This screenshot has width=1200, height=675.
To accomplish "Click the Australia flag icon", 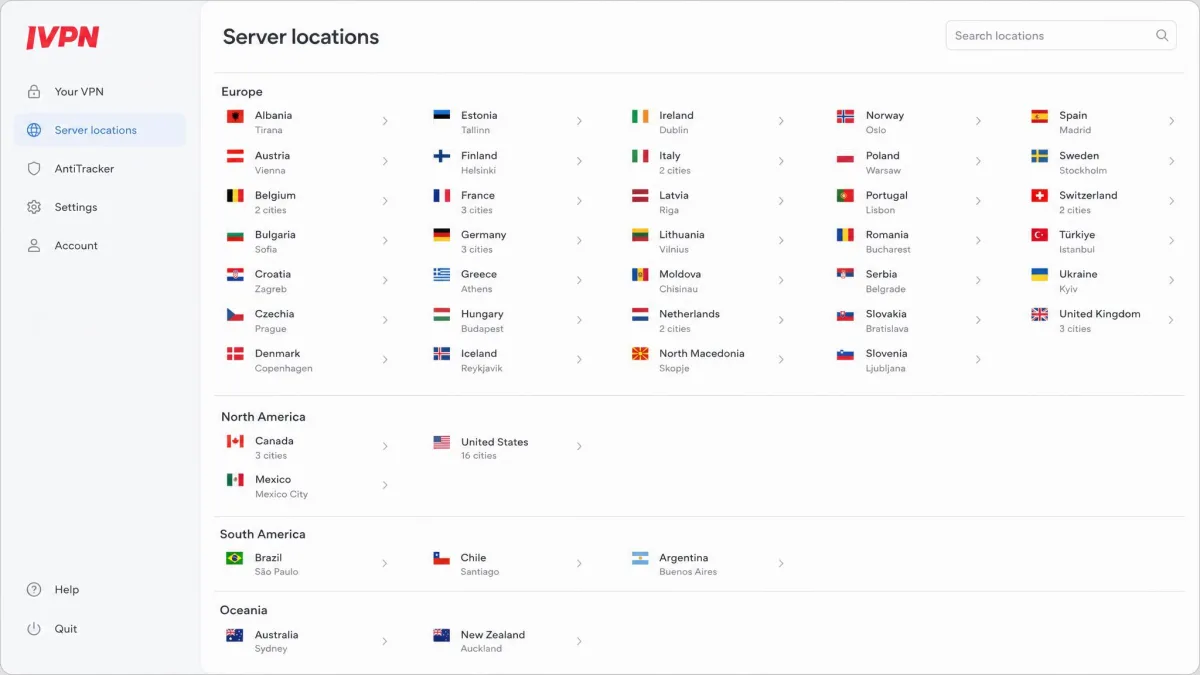I will pyautogui.click(x=235, y=635).
